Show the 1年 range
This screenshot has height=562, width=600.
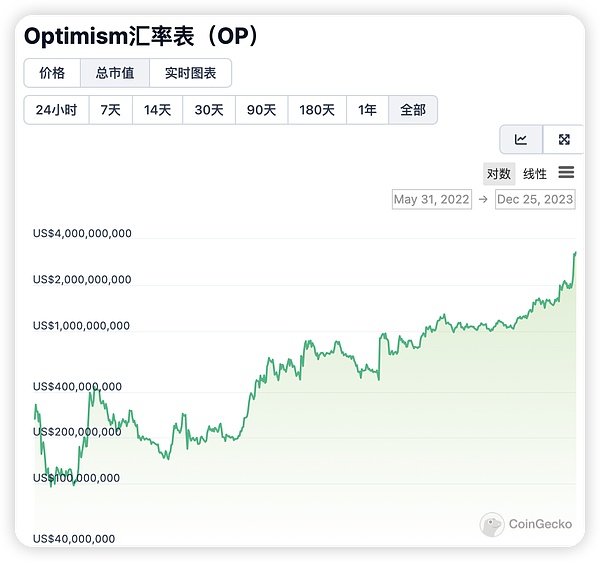tap(368, 110)
